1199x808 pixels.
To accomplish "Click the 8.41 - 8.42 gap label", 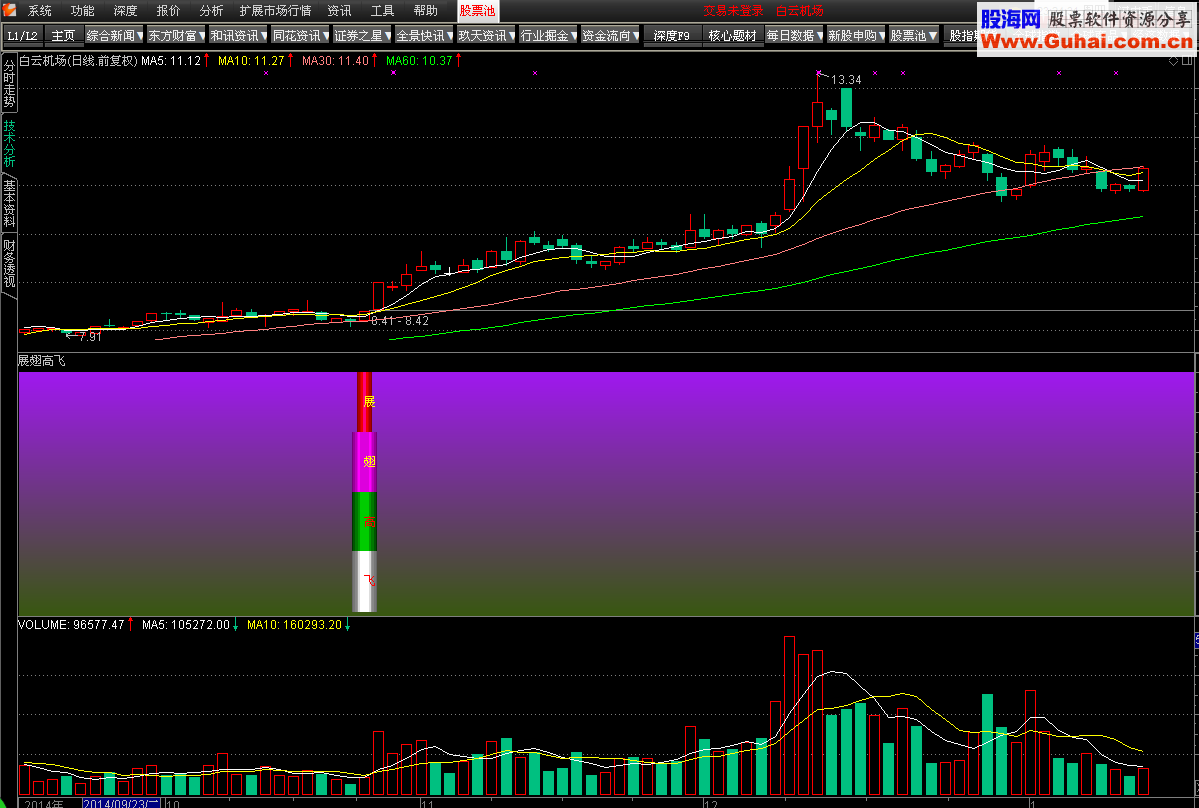I will click(400, 320).
